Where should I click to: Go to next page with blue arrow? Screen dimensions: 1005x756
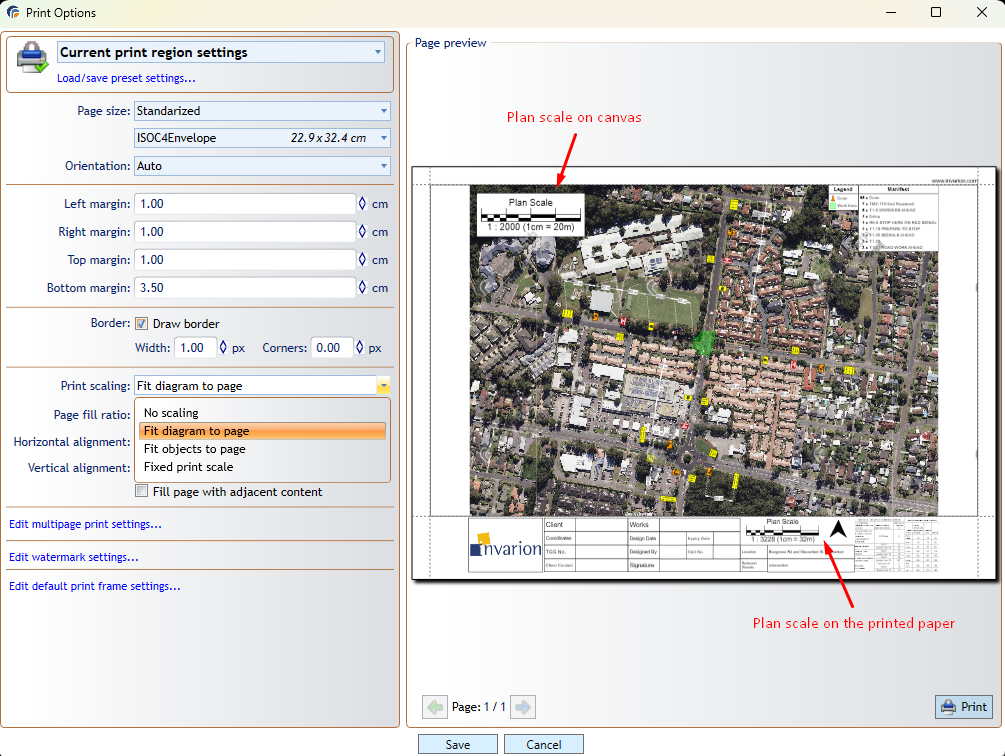523,707
